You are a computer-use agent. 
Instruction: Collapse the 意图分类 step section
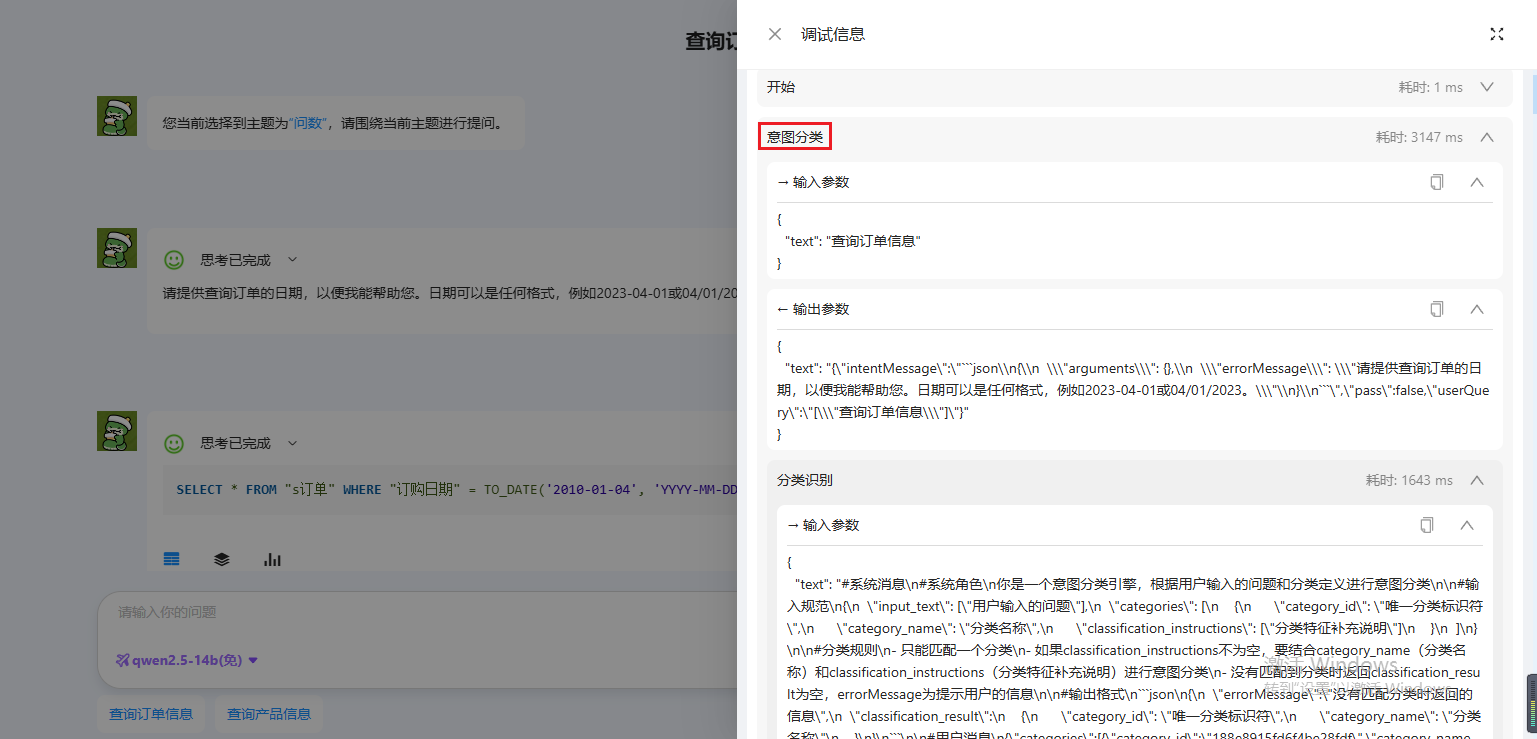pos(1487,137)
